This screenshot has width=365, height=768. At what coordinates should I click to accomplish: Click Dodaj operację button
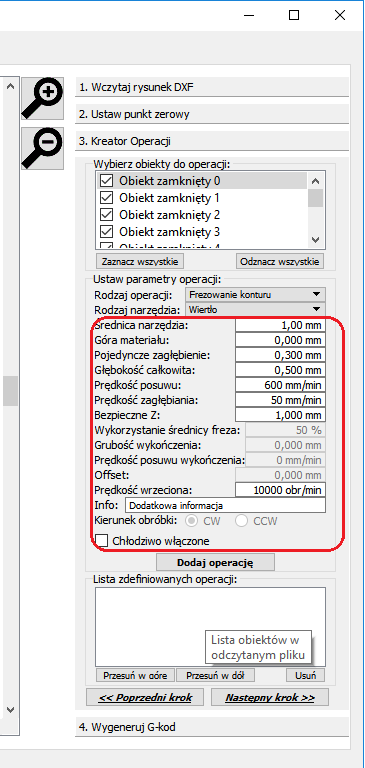[215, 562]
